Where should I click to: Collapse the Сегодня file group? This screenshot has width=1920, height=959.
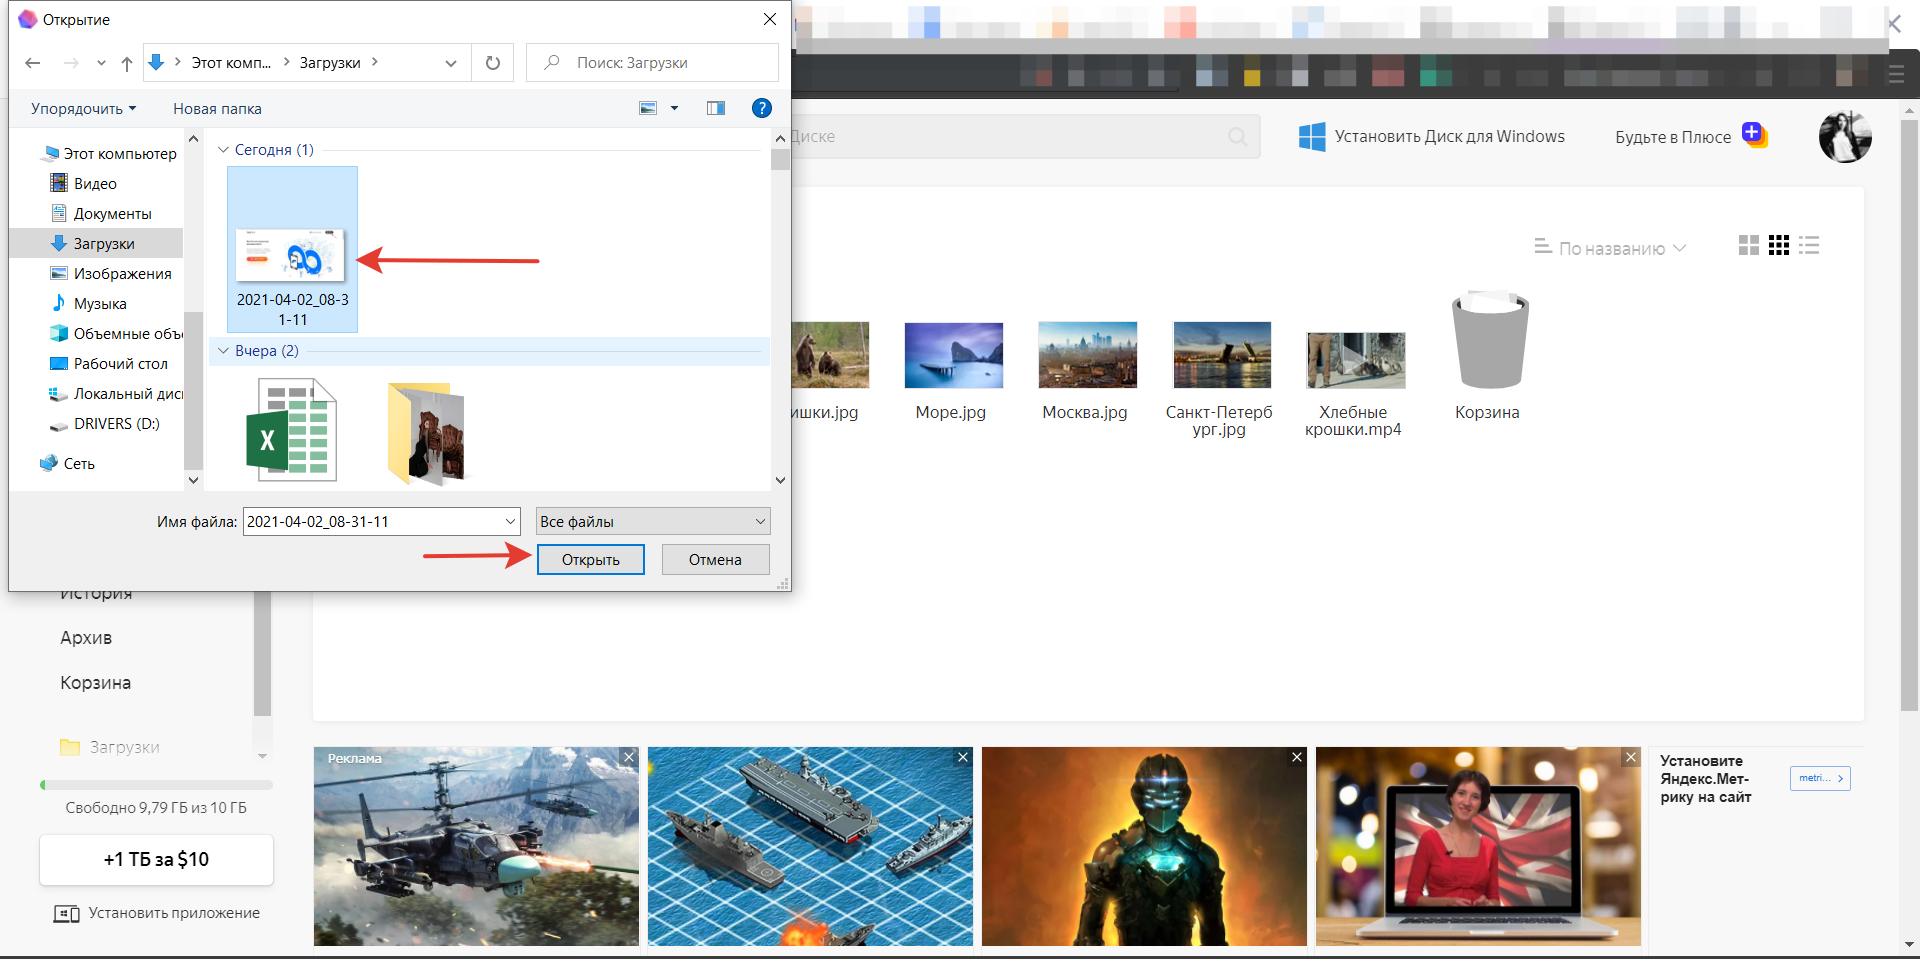coord(223,150)
